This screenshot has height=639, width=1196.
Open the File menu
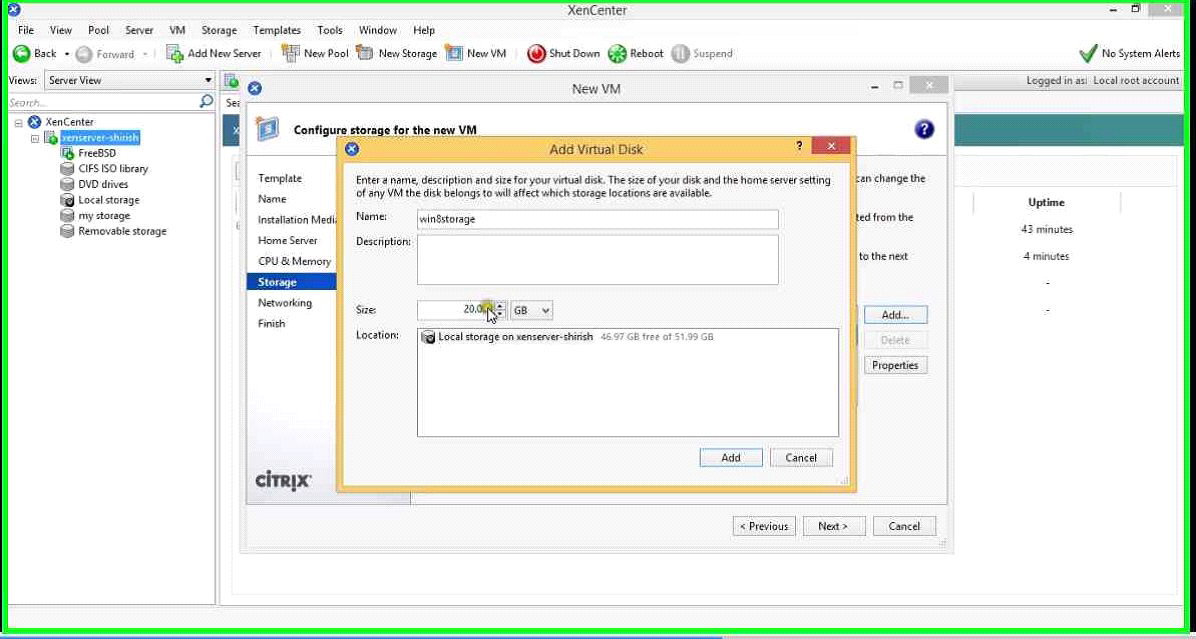tap(26, 31)
